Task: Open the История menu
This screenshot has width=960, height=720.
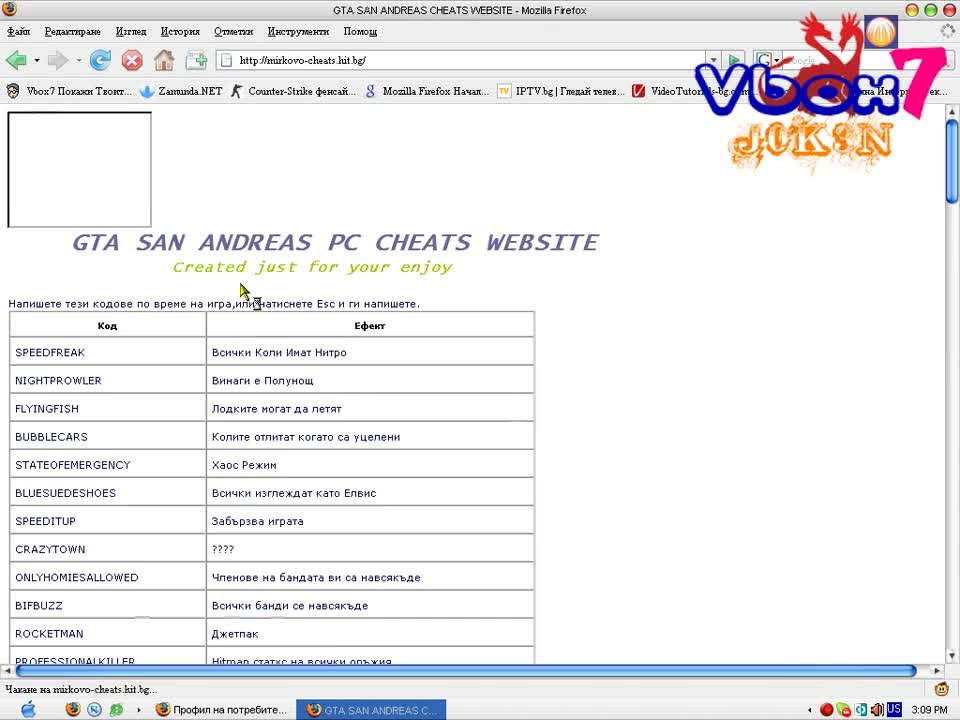Action: (180, 31)
